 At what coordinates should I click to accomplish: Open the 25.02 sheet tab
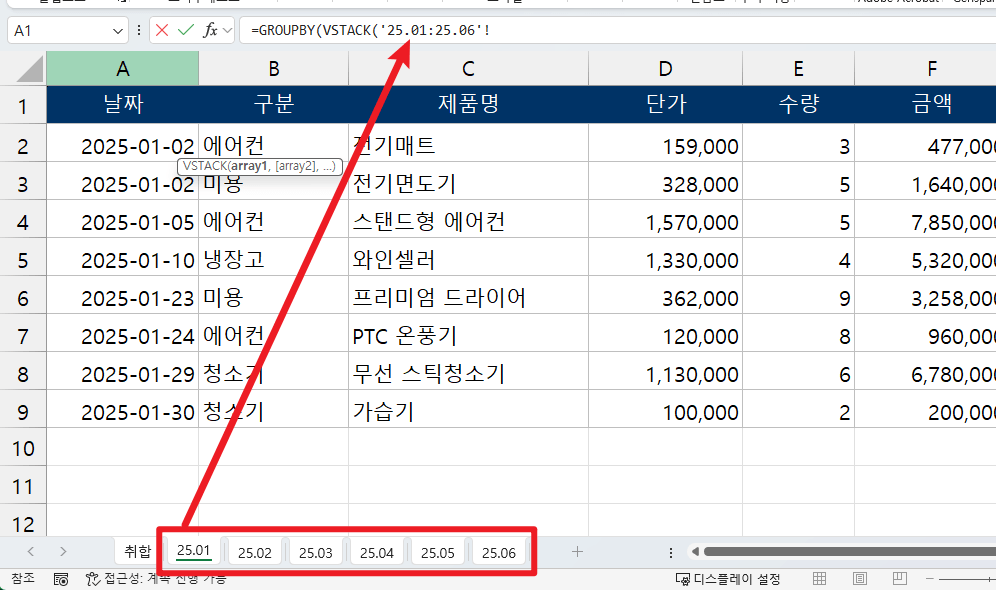tap(255, 553)
